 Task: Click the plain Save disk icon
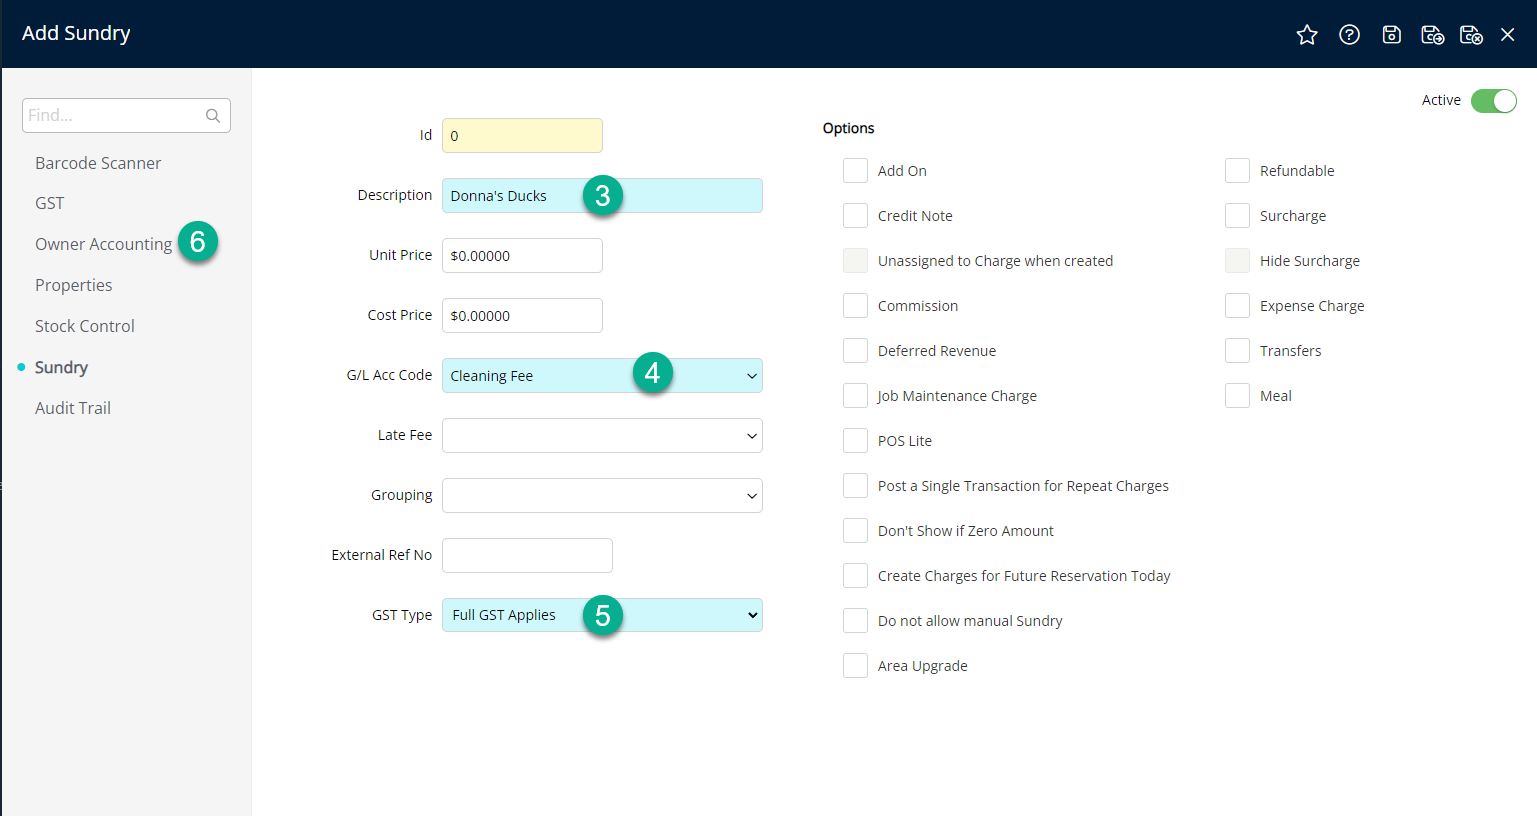[1391, 35]
